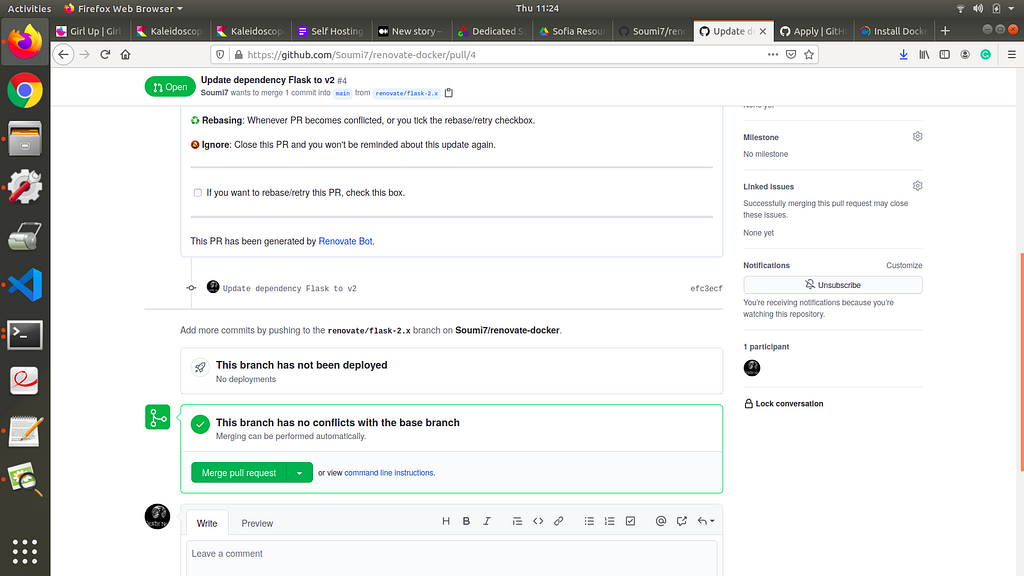Reload the page in Firefox
1024x576 pixels.
pos(105,55)
